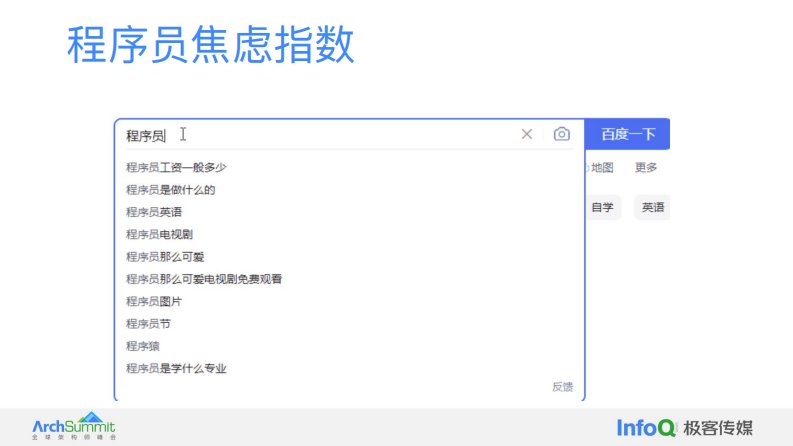This screenshot has width=793, height=446.
Task: Click the 极客传媒 logo text
Action: coord(719,427)
